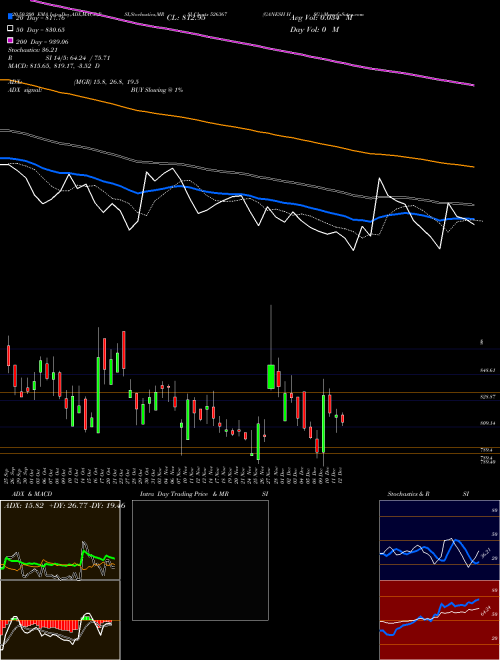The width and height of the screenshot is (500, 660).
Task: Click the 'Avg Vol: 0.034 M' label
Action: pos(321,18)
